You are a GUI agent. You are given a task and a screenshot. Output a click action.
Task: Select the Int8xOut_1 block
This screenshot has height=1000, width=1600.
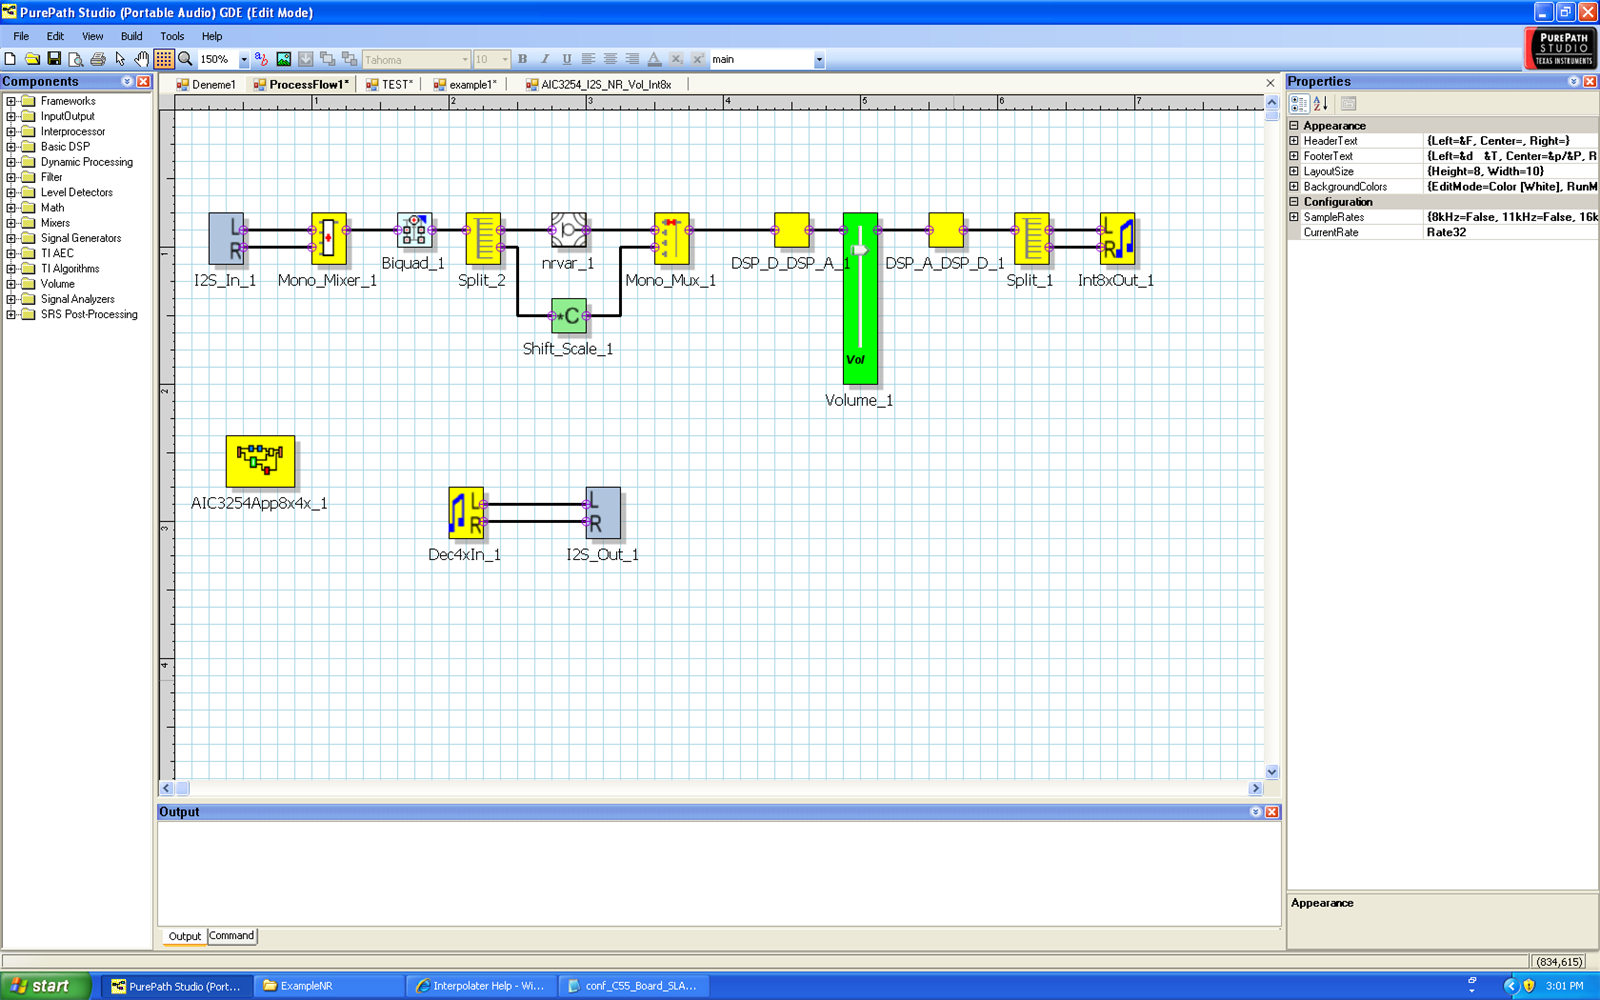coord(1117,239)
